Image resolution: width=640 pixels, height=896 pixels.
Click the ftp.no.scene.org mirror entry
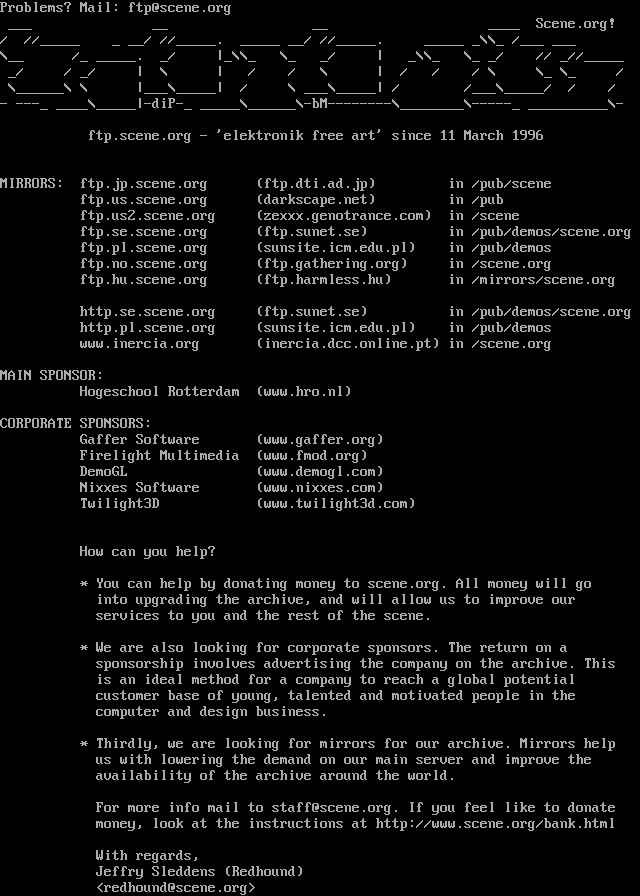click(x=143, y=264)
